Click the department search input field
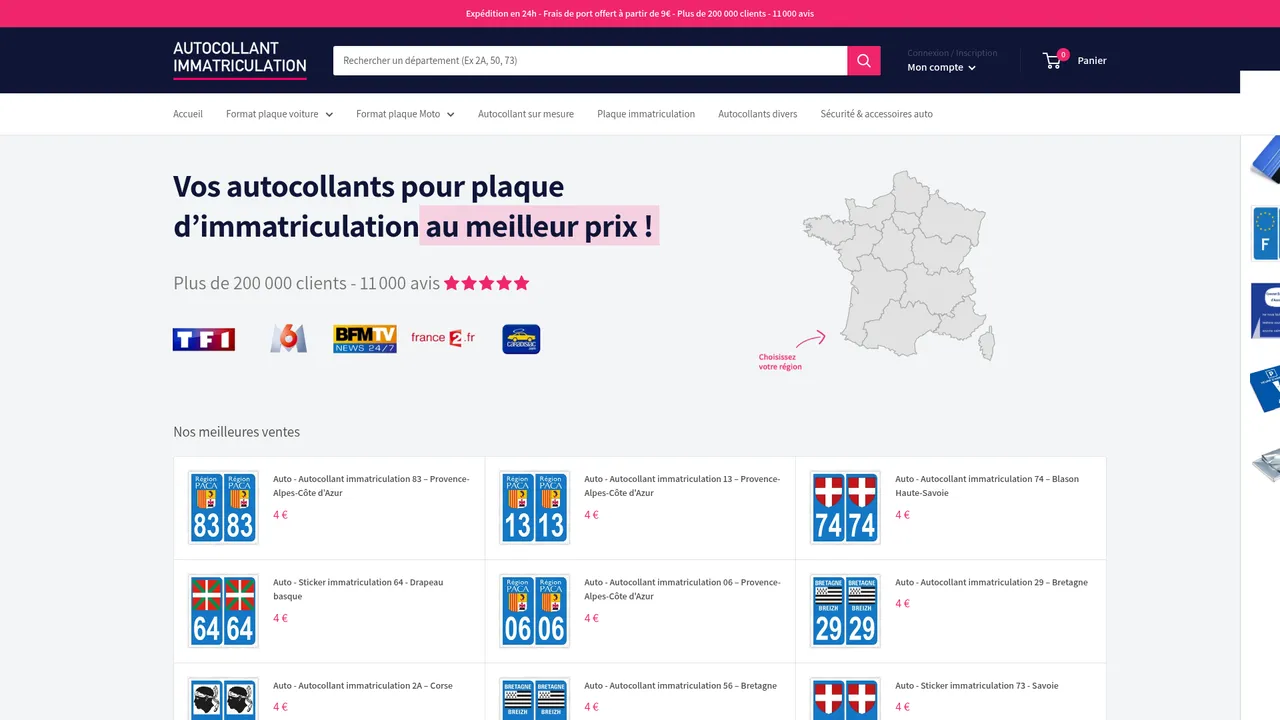 pos(590,60)
